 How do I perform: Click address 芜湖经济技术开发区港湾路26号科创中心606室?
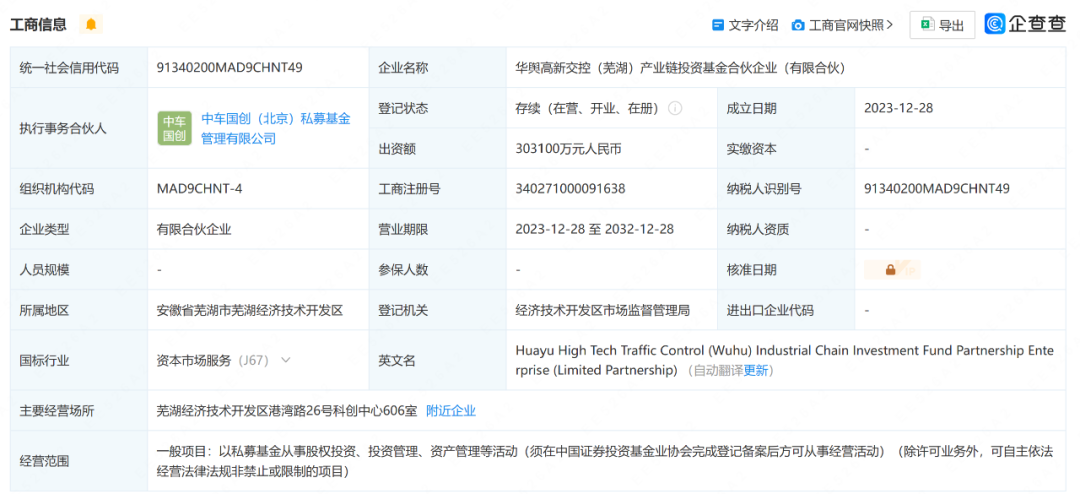point(287,411)
